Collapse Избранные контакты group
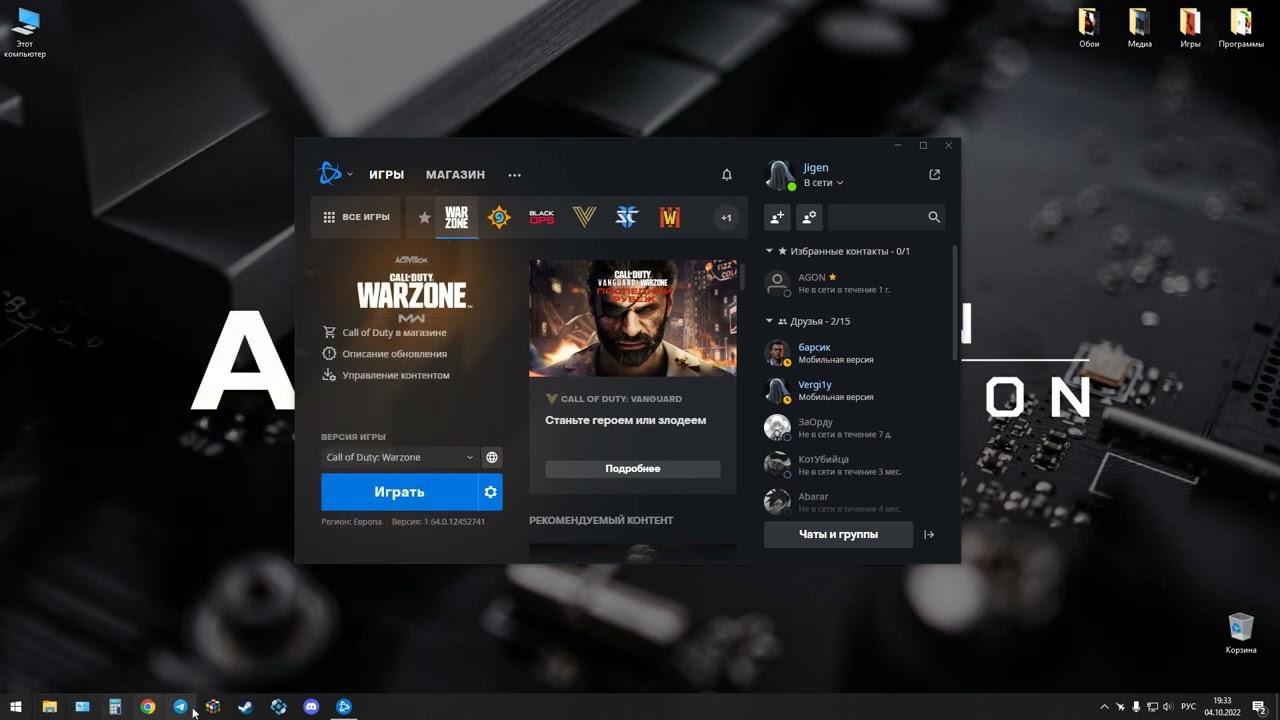1280x720 pixels. (x=769, y=251)
